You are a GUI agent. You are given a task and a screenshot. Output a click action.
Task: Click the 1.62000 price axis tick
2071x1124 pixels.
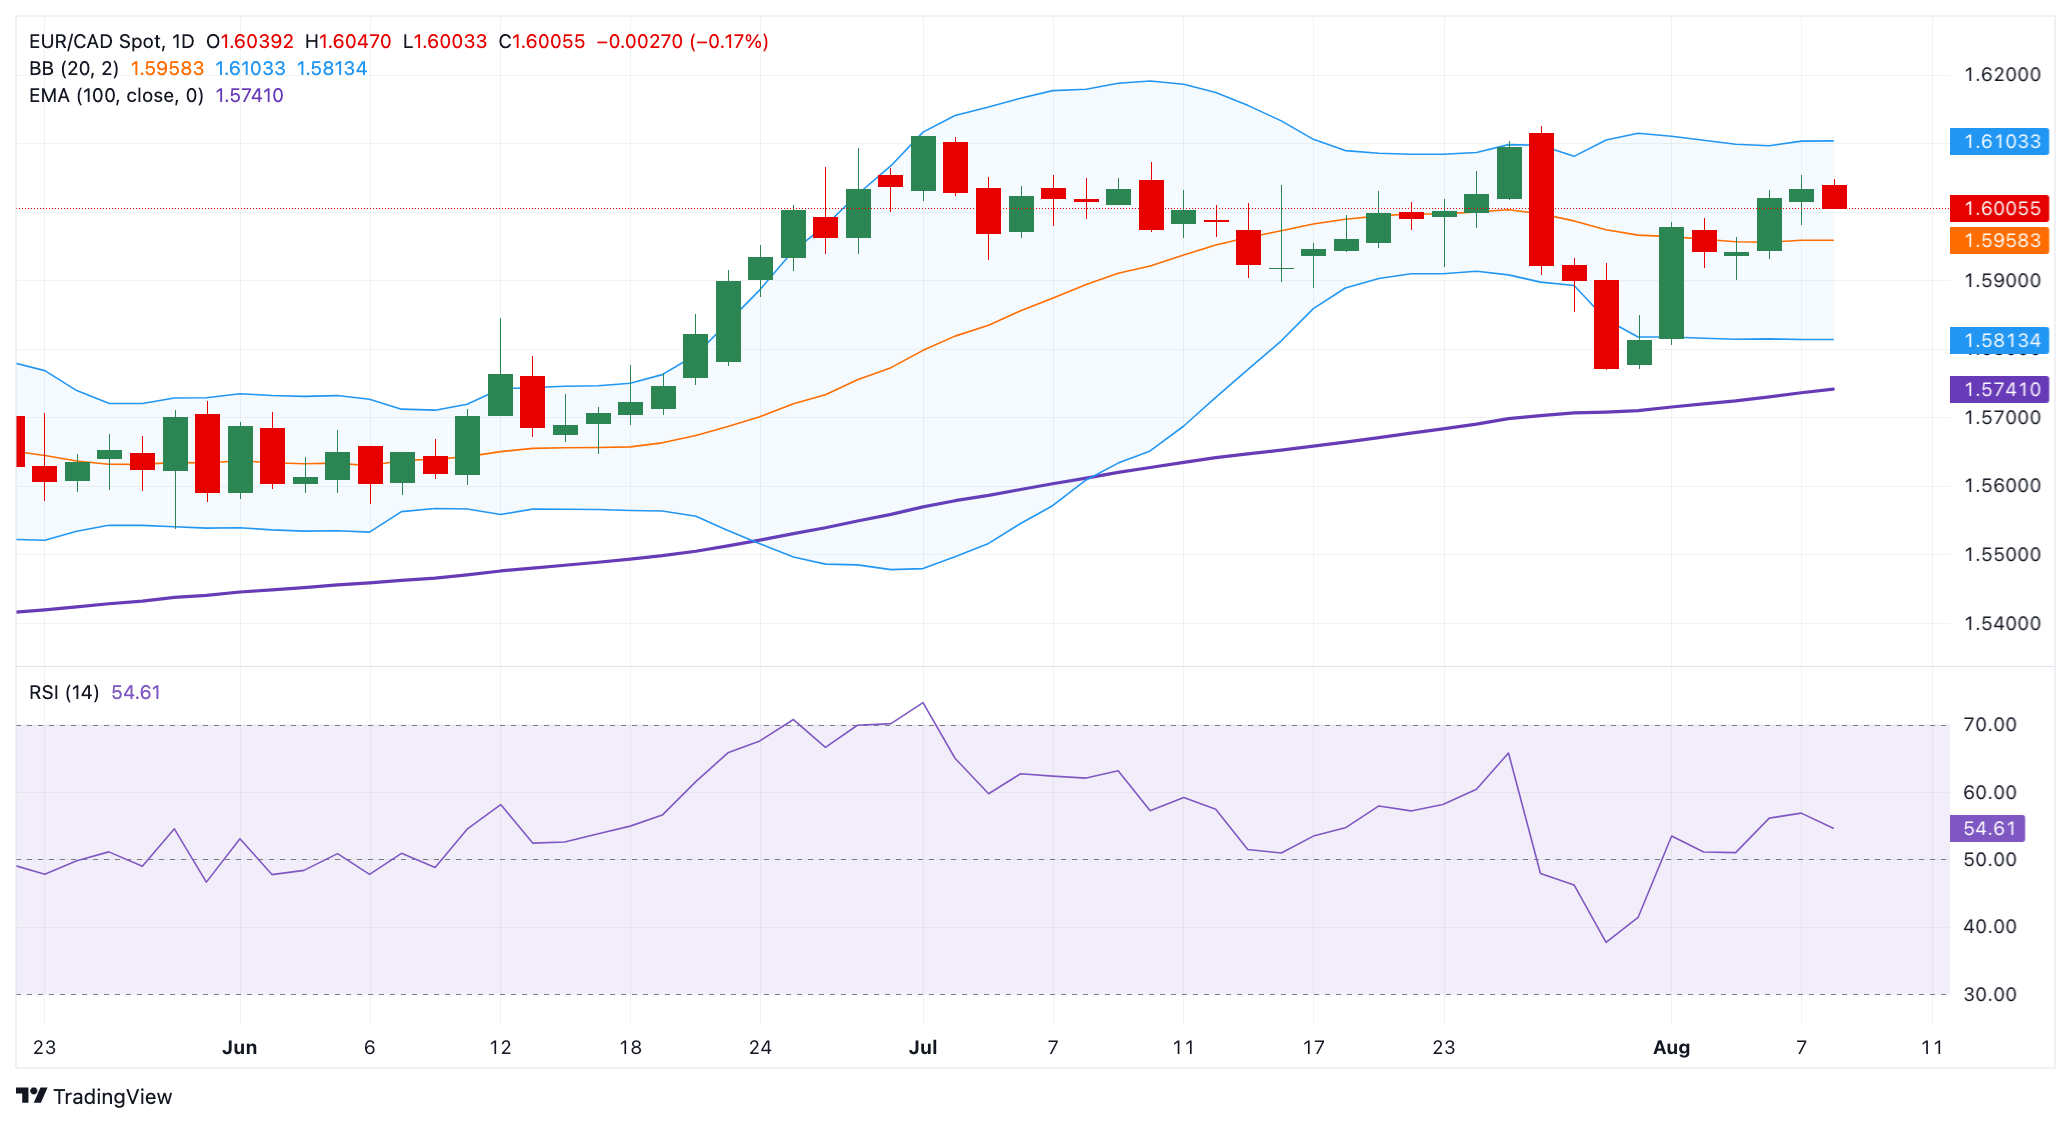2001,75
